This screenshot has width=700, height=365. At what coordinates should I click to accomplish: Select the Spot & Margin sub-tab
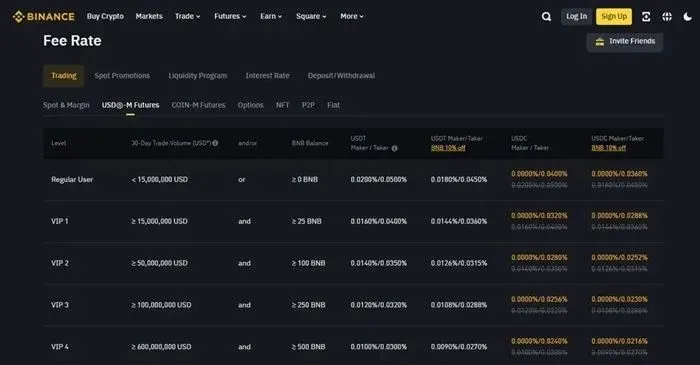click(66, 105)
